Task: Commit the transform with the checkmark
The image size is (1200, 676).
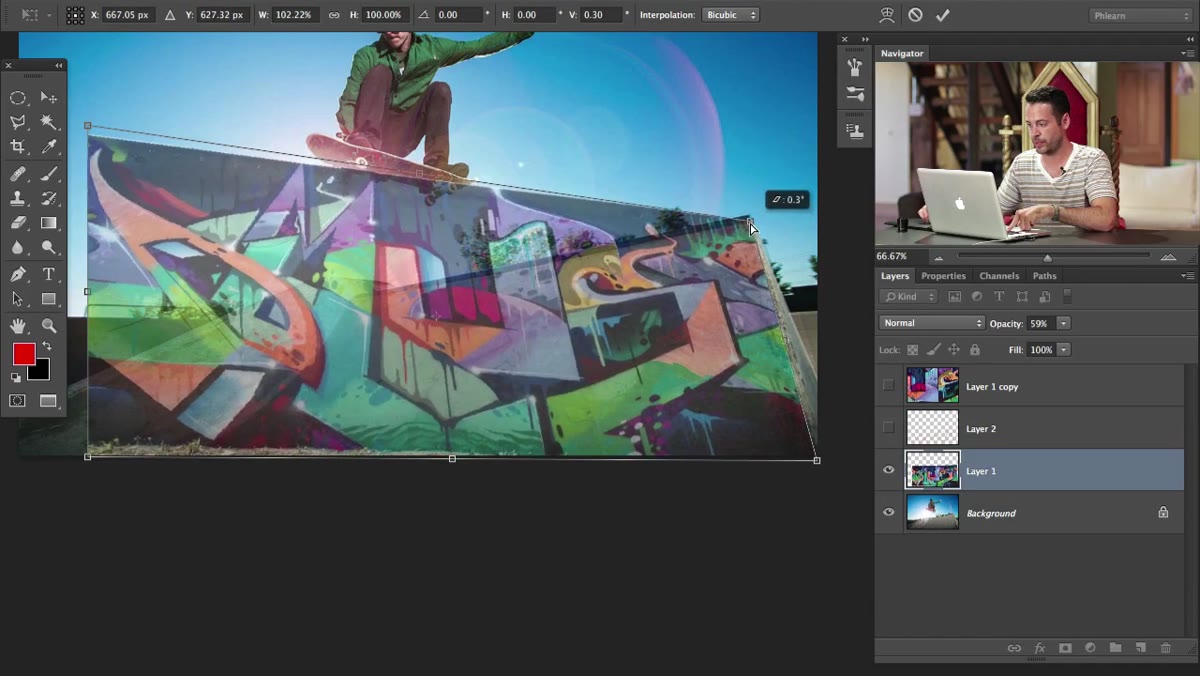Action: click(x=942, y=15)
